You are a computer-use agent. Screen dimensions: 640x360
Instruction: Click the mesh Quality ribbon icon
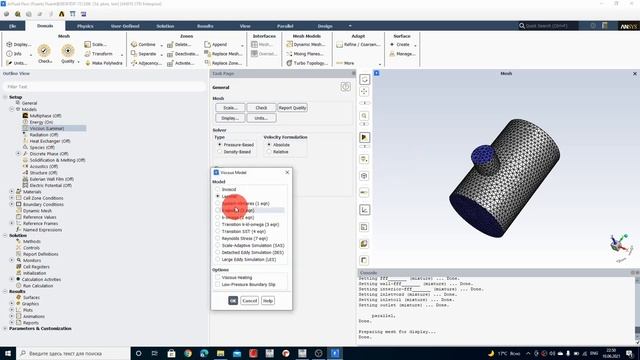tap(68, 51)
